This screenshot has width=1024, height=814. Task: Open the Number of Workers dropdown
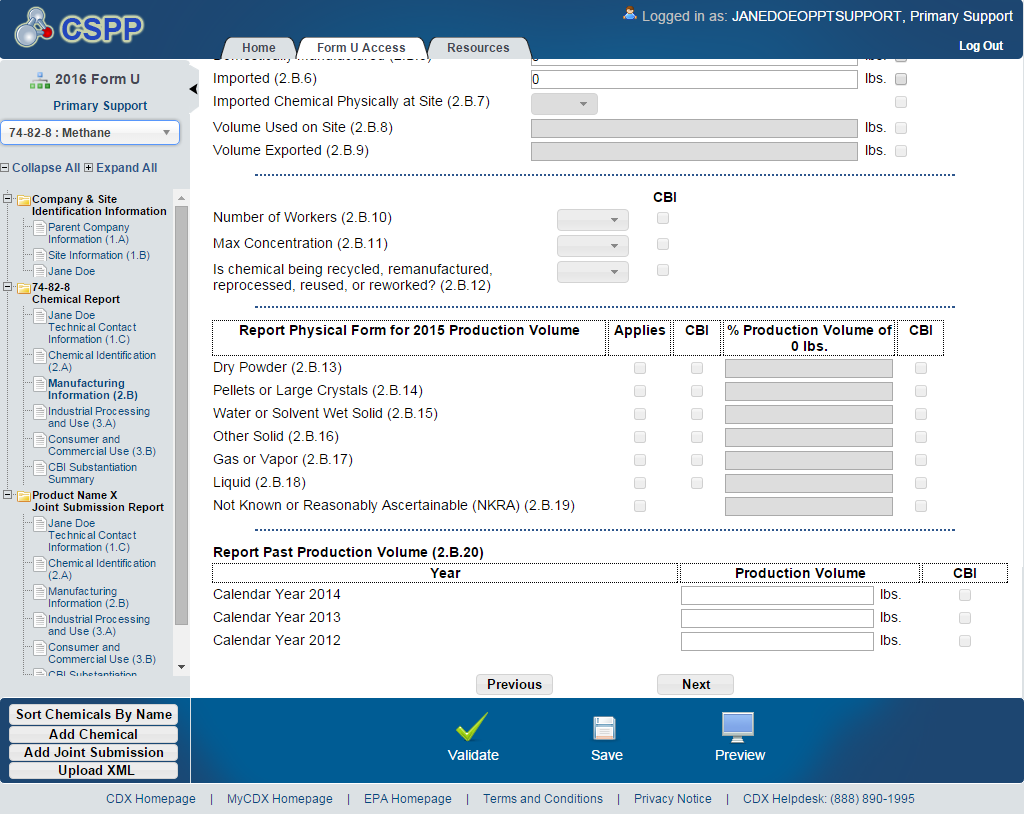[x=592, y=220]
